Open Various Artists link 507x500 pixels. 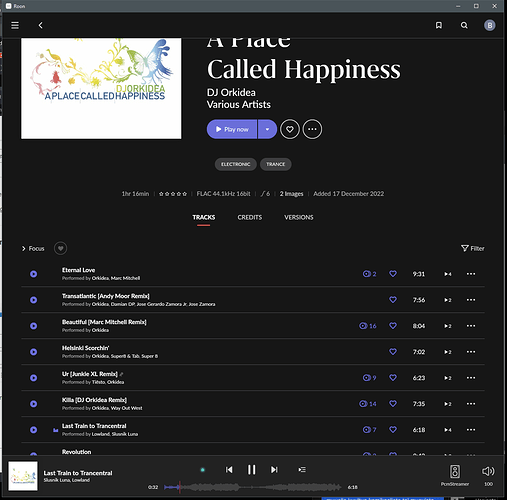(x=239, y=105)
